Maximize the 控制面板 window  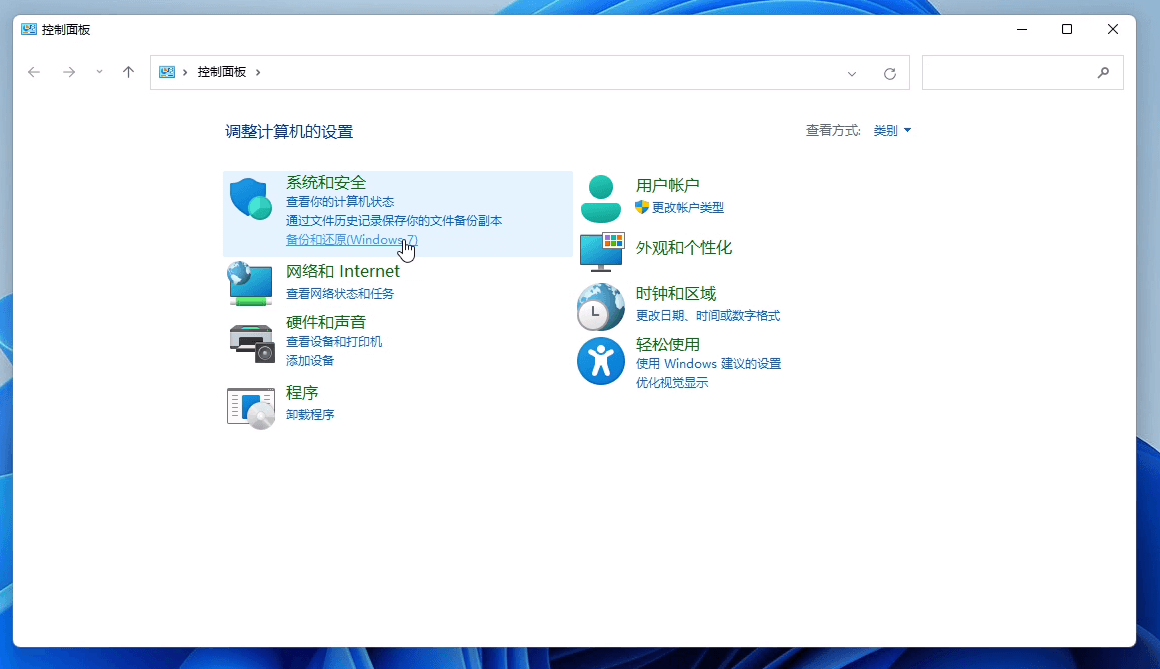tap(1067, 30)
